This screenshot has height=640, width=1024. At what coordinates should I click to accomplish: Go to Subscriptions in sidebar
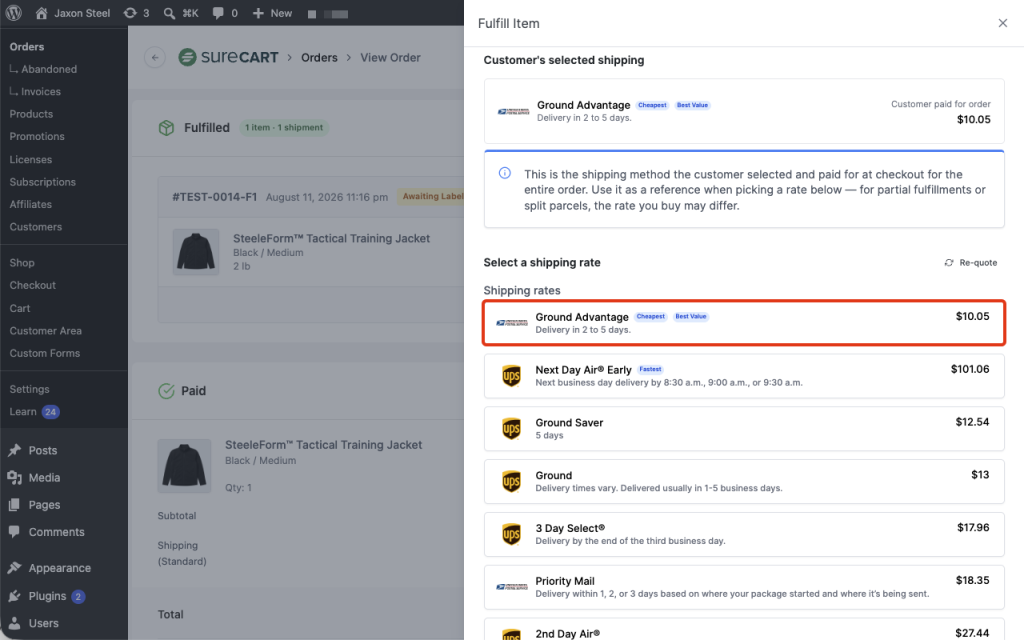(x=42, y=182)
